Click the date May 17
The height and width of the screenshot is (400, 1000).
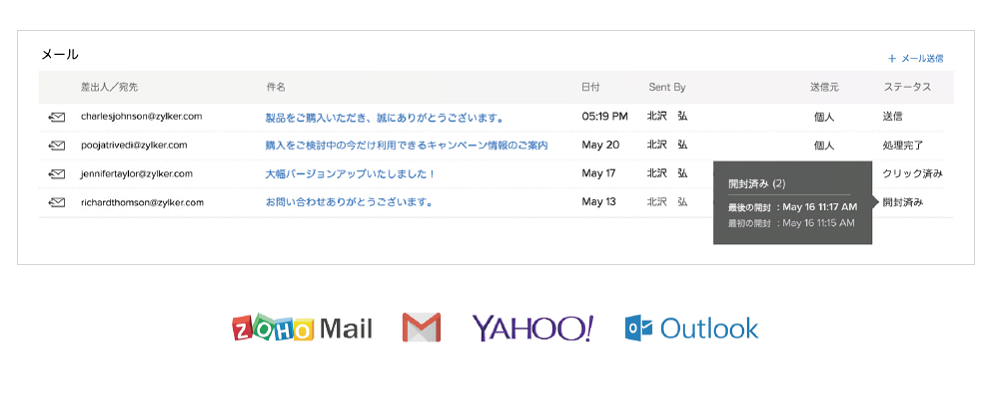coord(599,174)
